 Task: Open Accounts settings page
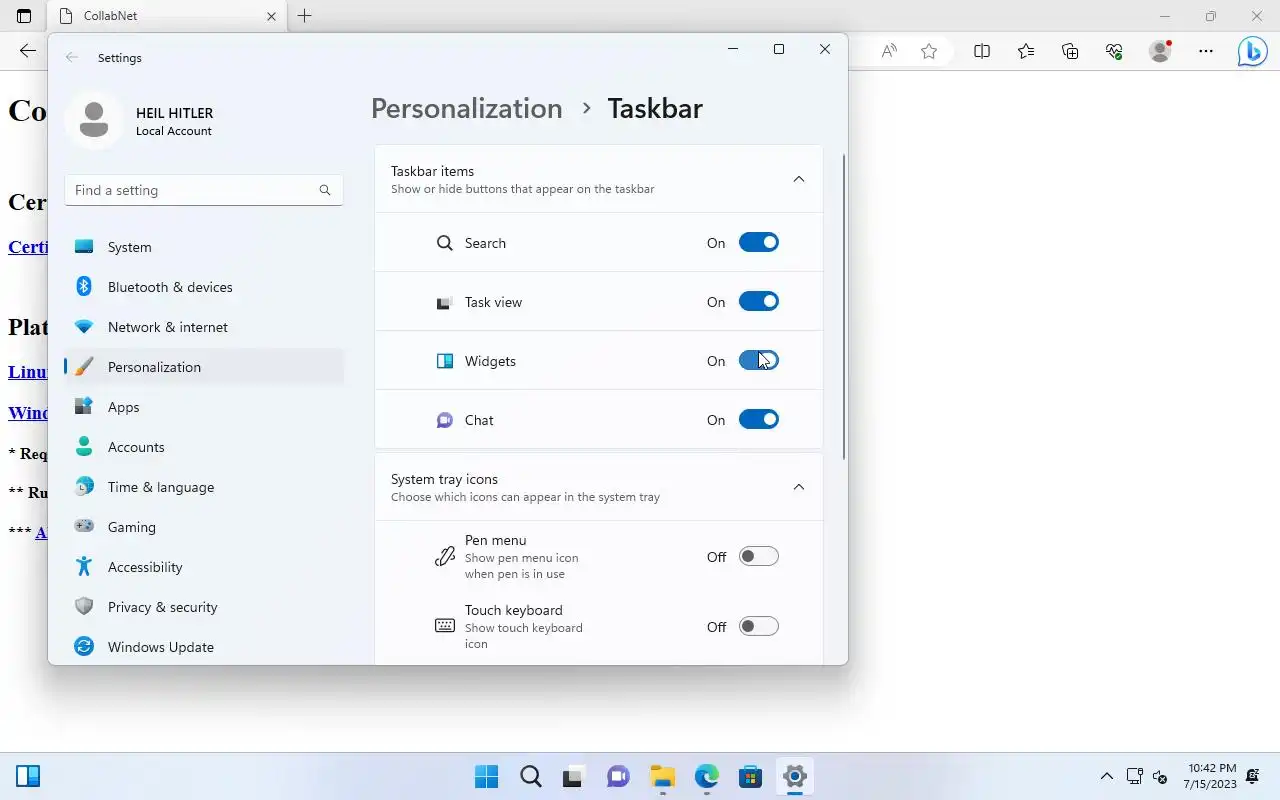tap(204, 447)
